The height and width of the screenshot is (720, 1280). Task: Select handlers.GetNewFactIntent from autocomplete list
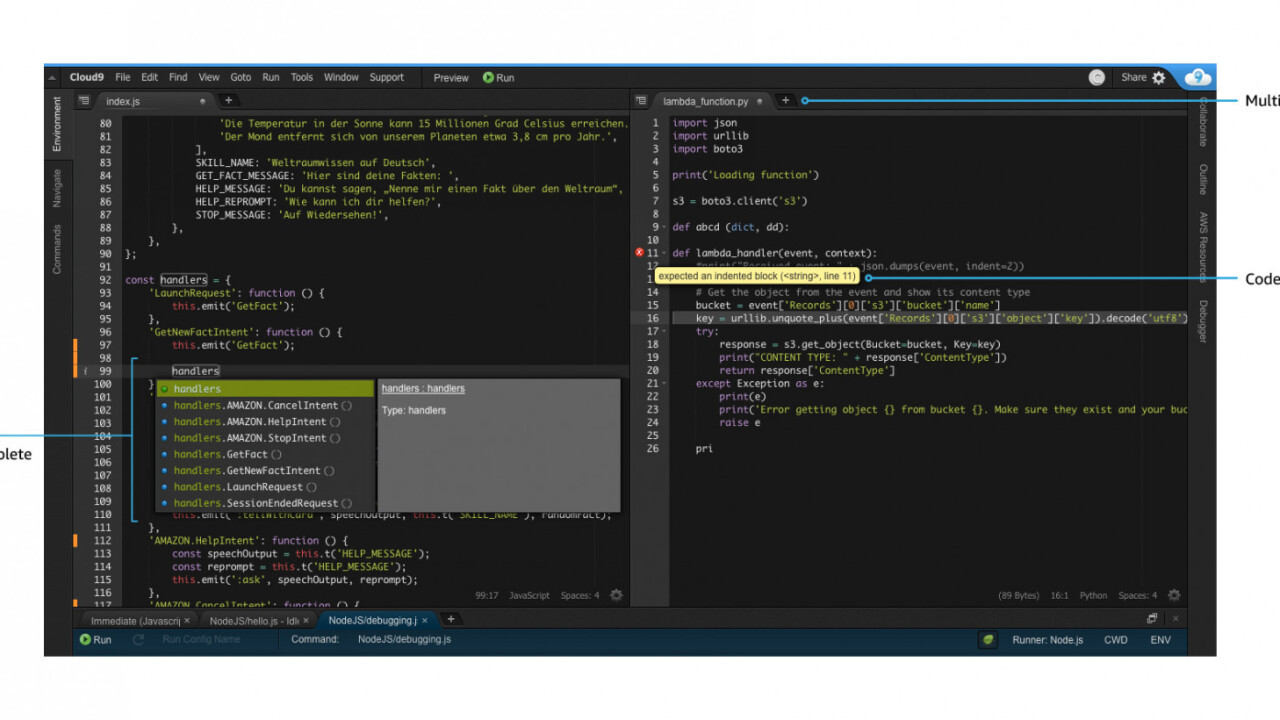click(x=246, y=471)
